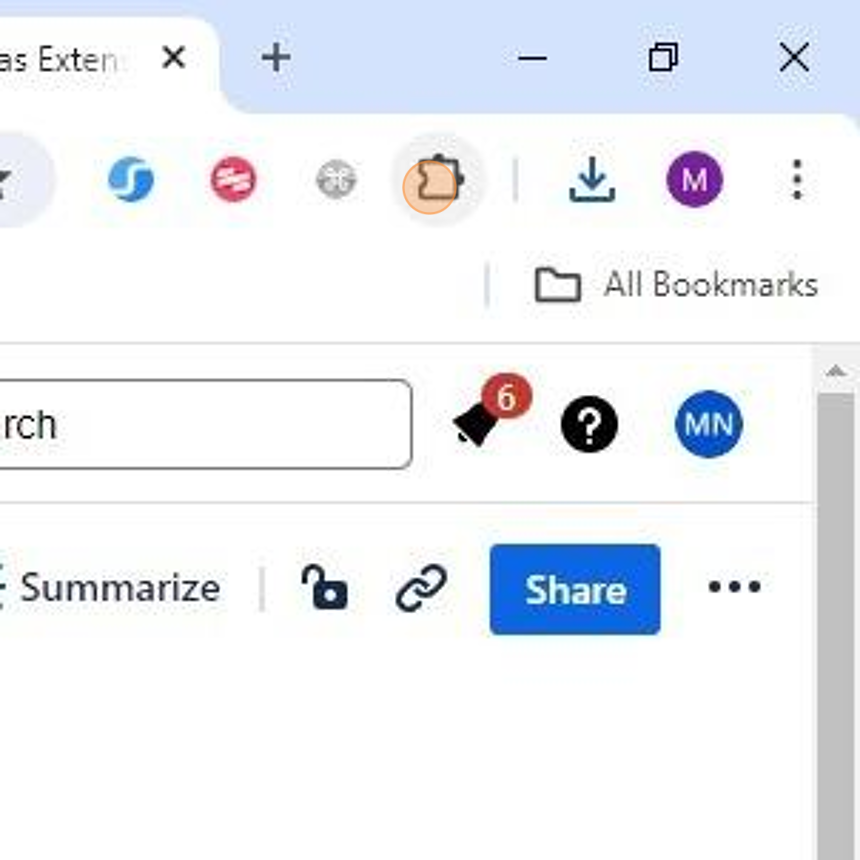Click the blue swirl extension icon

point(131,181)
